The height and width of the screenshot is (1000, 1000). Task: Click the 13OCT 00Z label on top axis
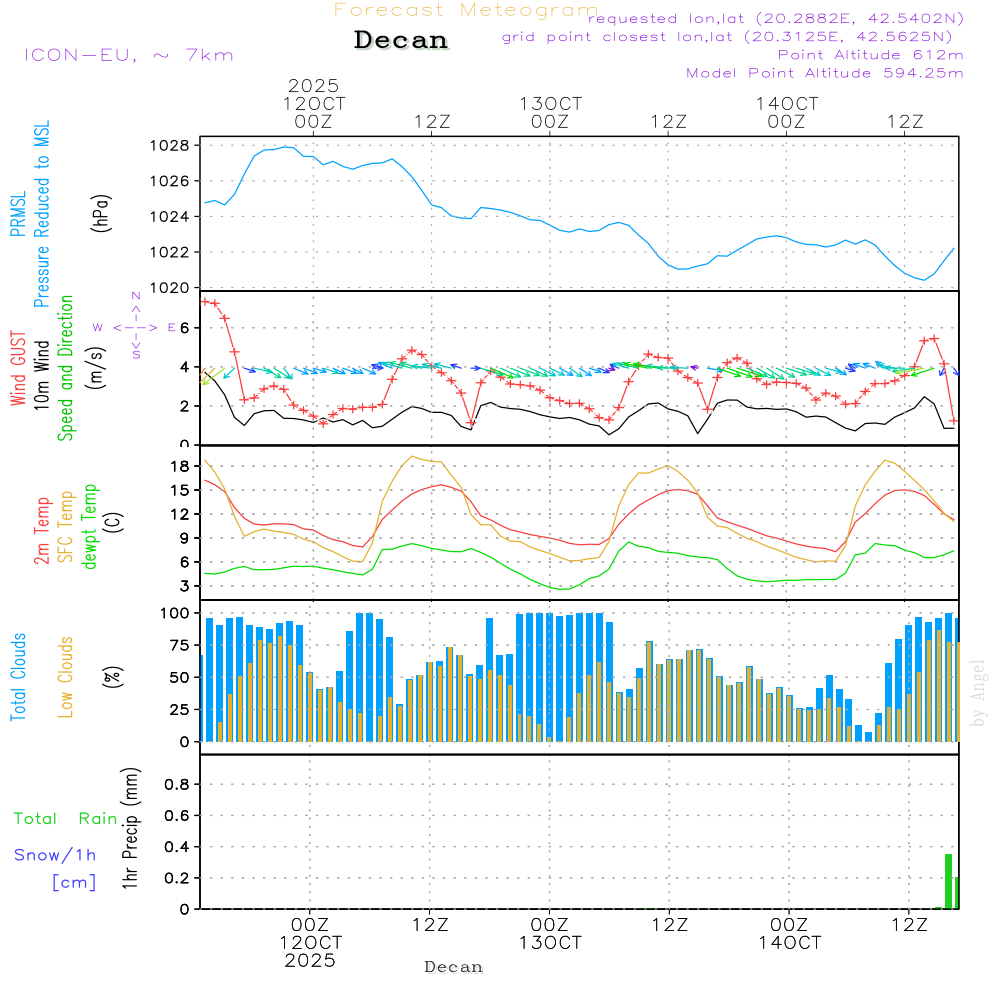tap(550, 112)
